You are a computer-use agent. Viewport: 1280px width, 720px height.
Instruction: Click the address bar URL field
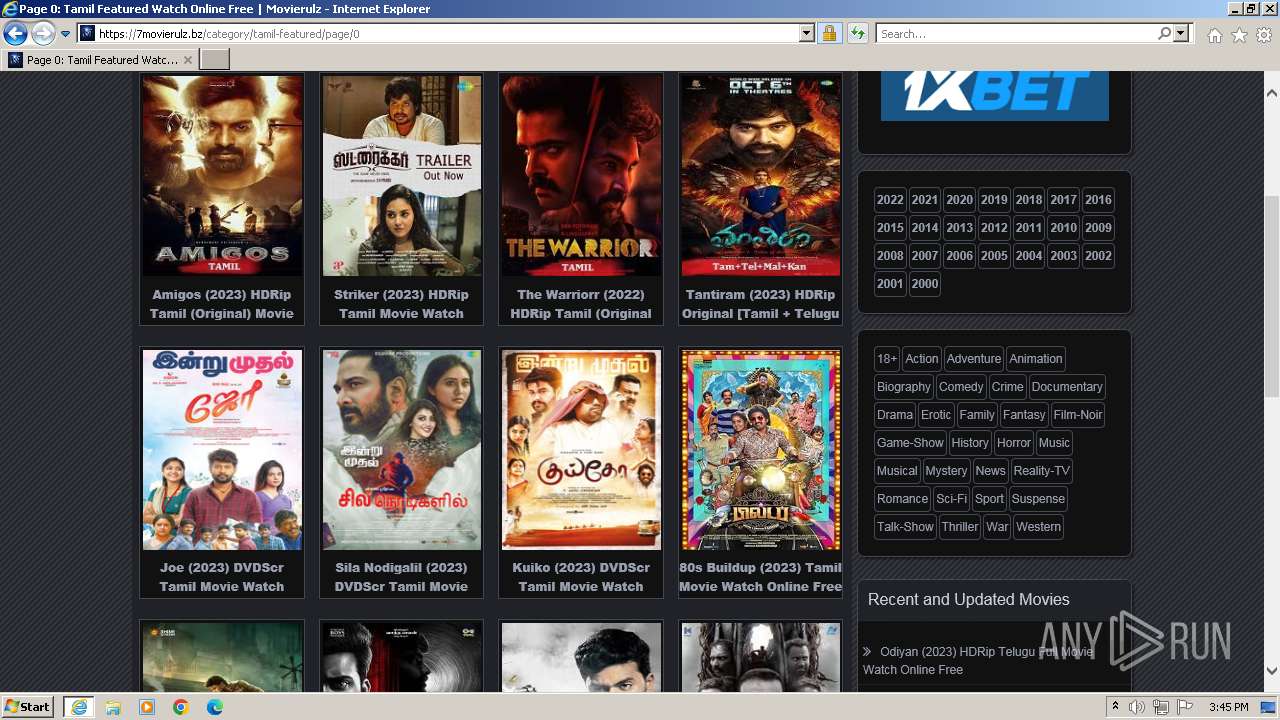pos(446,34)
